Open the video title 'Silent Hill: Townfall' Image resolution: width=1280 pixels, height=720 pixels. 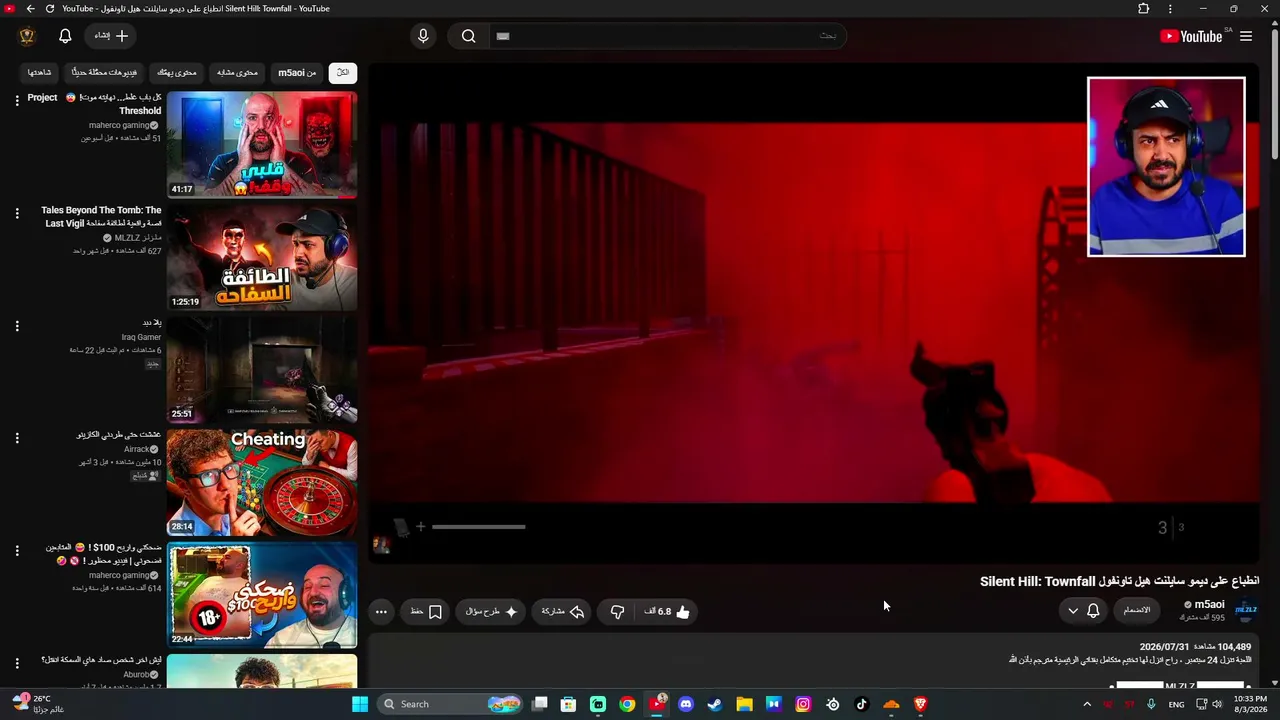(x=1119, y=581)
